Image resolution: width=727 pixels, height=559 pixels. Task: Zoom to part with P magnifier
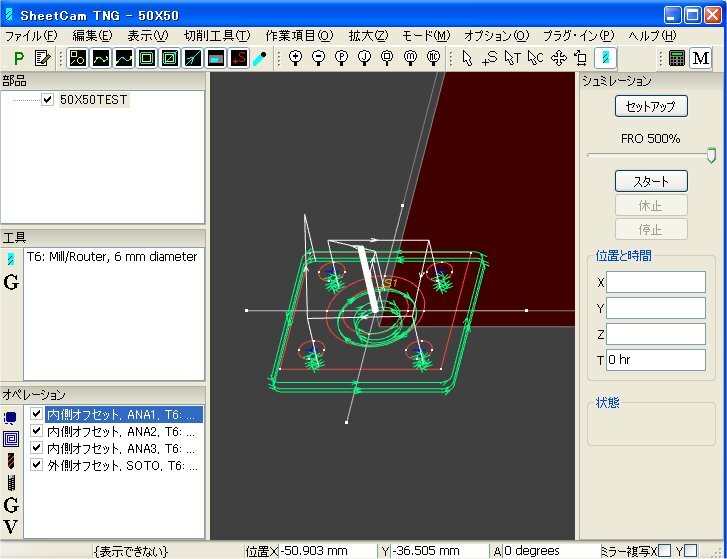342,58
